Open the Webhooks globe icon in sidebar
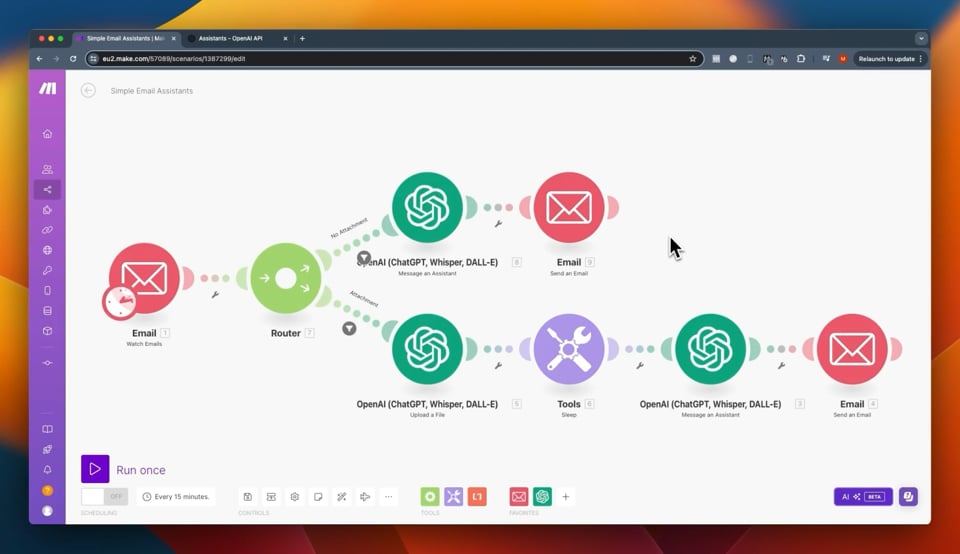960x554 pixels. [47, 250]
